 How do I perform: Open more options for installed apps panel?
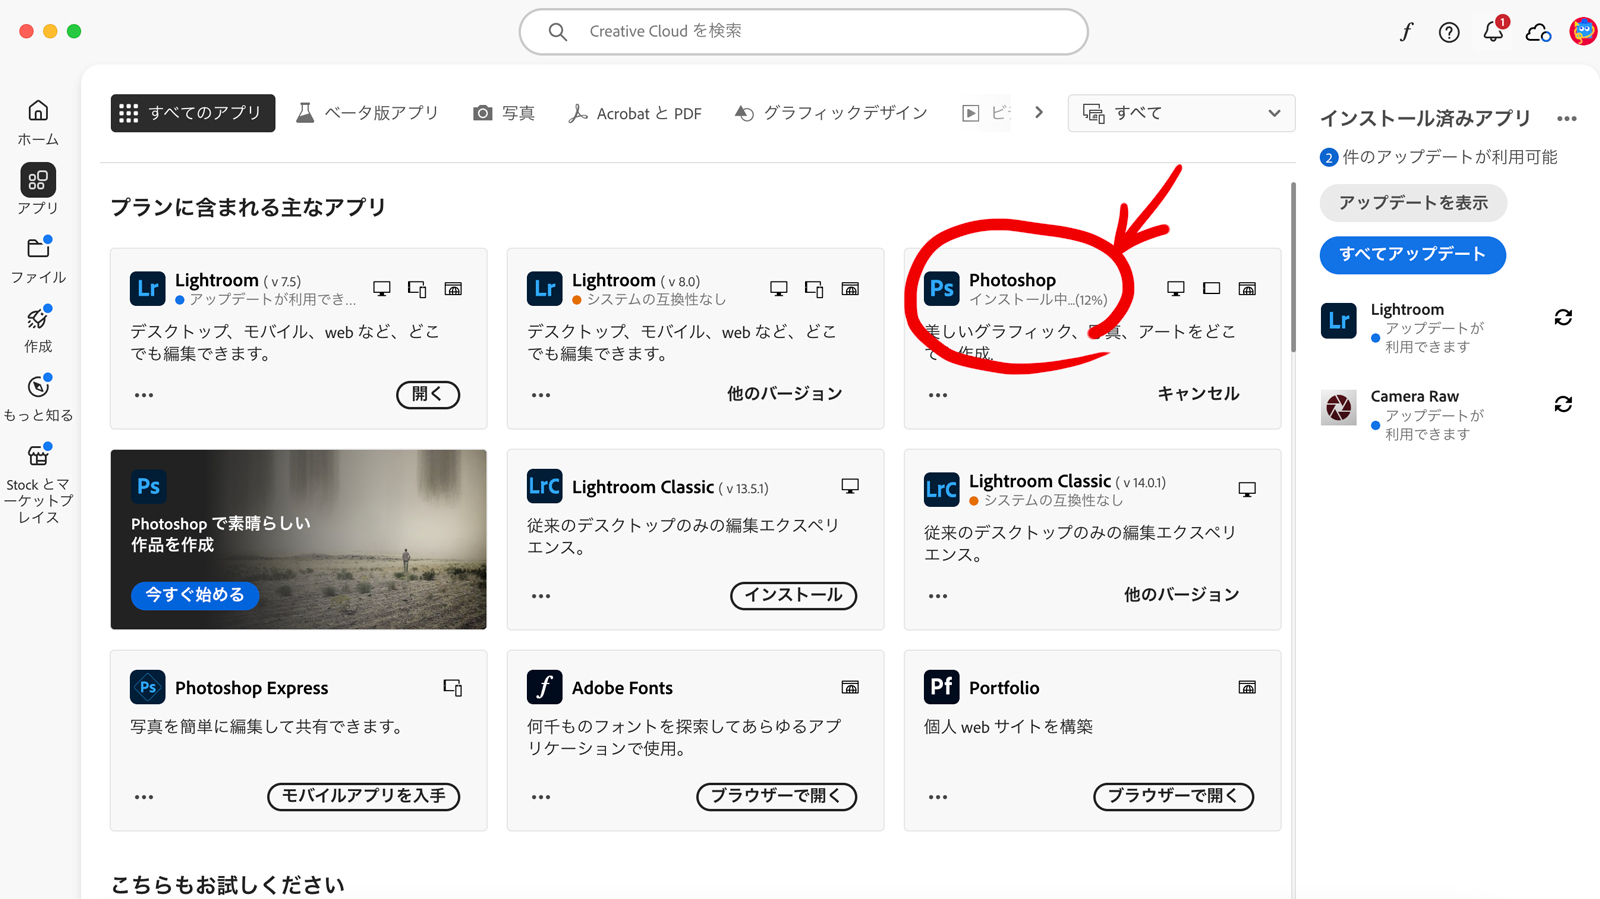(1566, 119)
